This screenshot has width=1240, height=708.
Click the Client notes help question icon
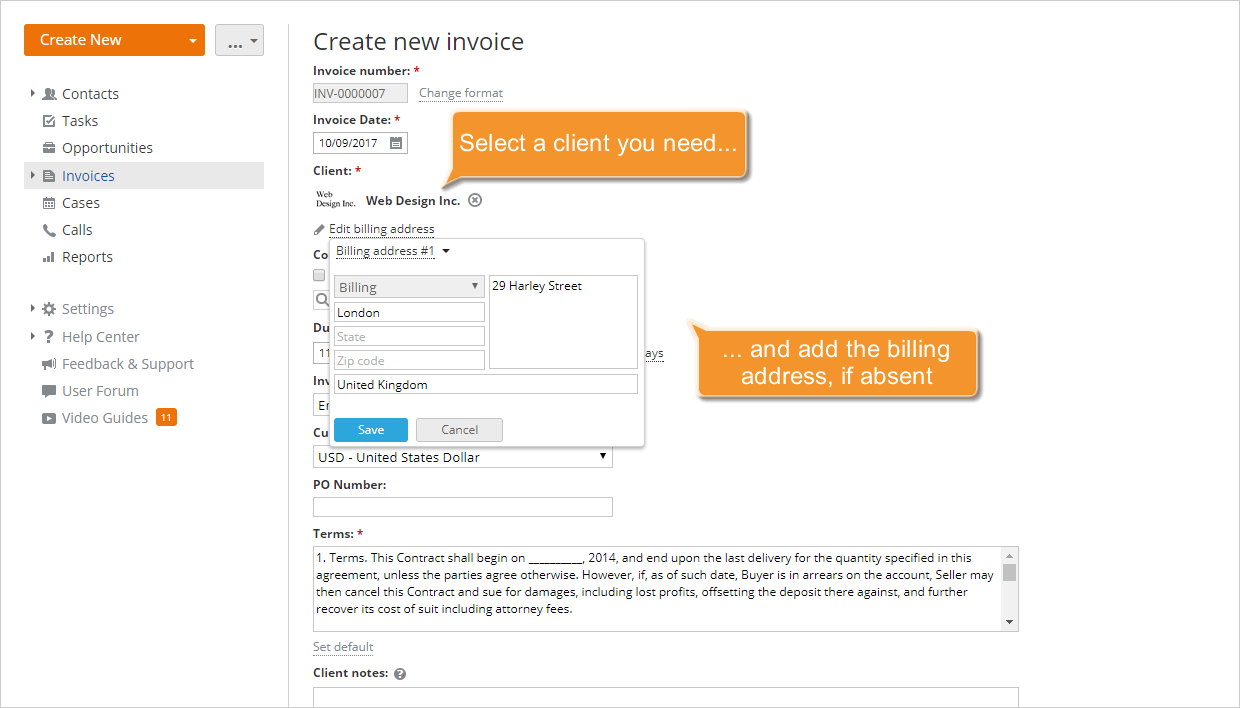[x=399, y=673]
